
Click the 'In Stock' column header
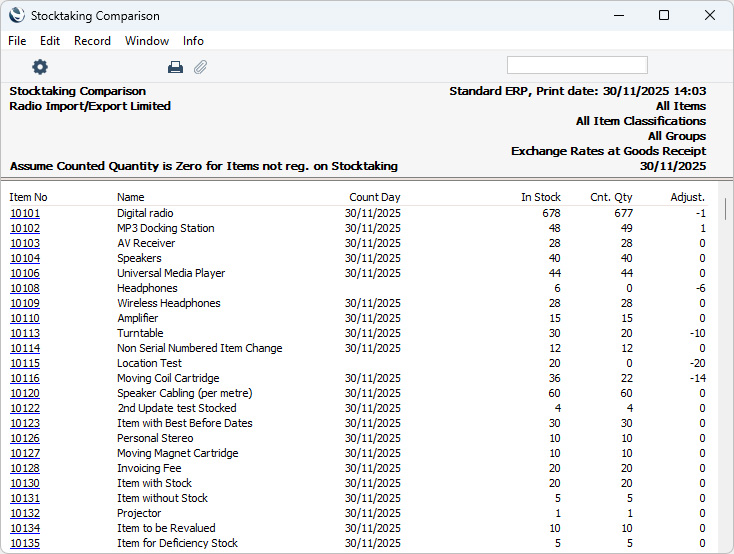[x=541, y=197]
